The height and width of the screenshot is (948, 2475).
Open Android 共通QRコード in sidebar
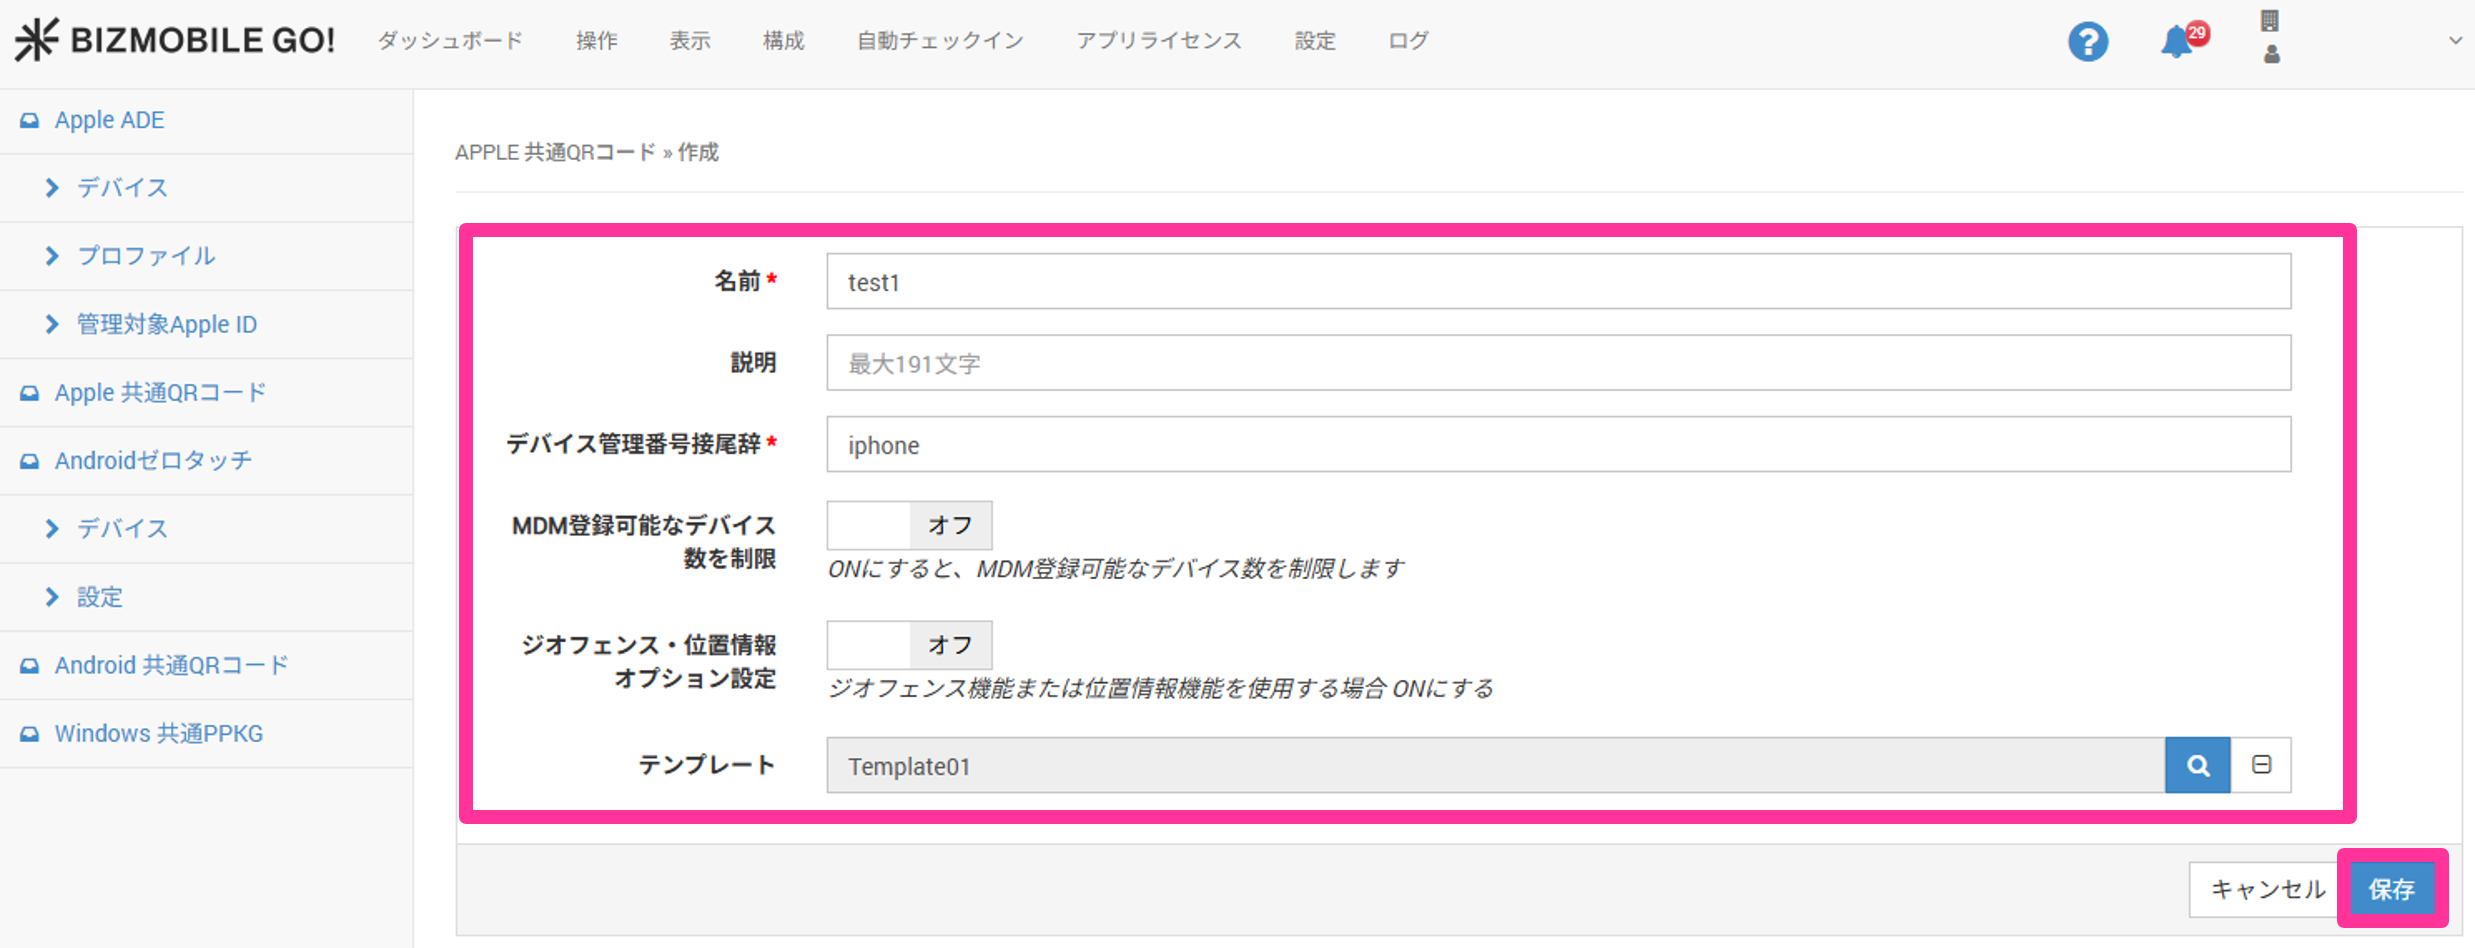(171, 666)
